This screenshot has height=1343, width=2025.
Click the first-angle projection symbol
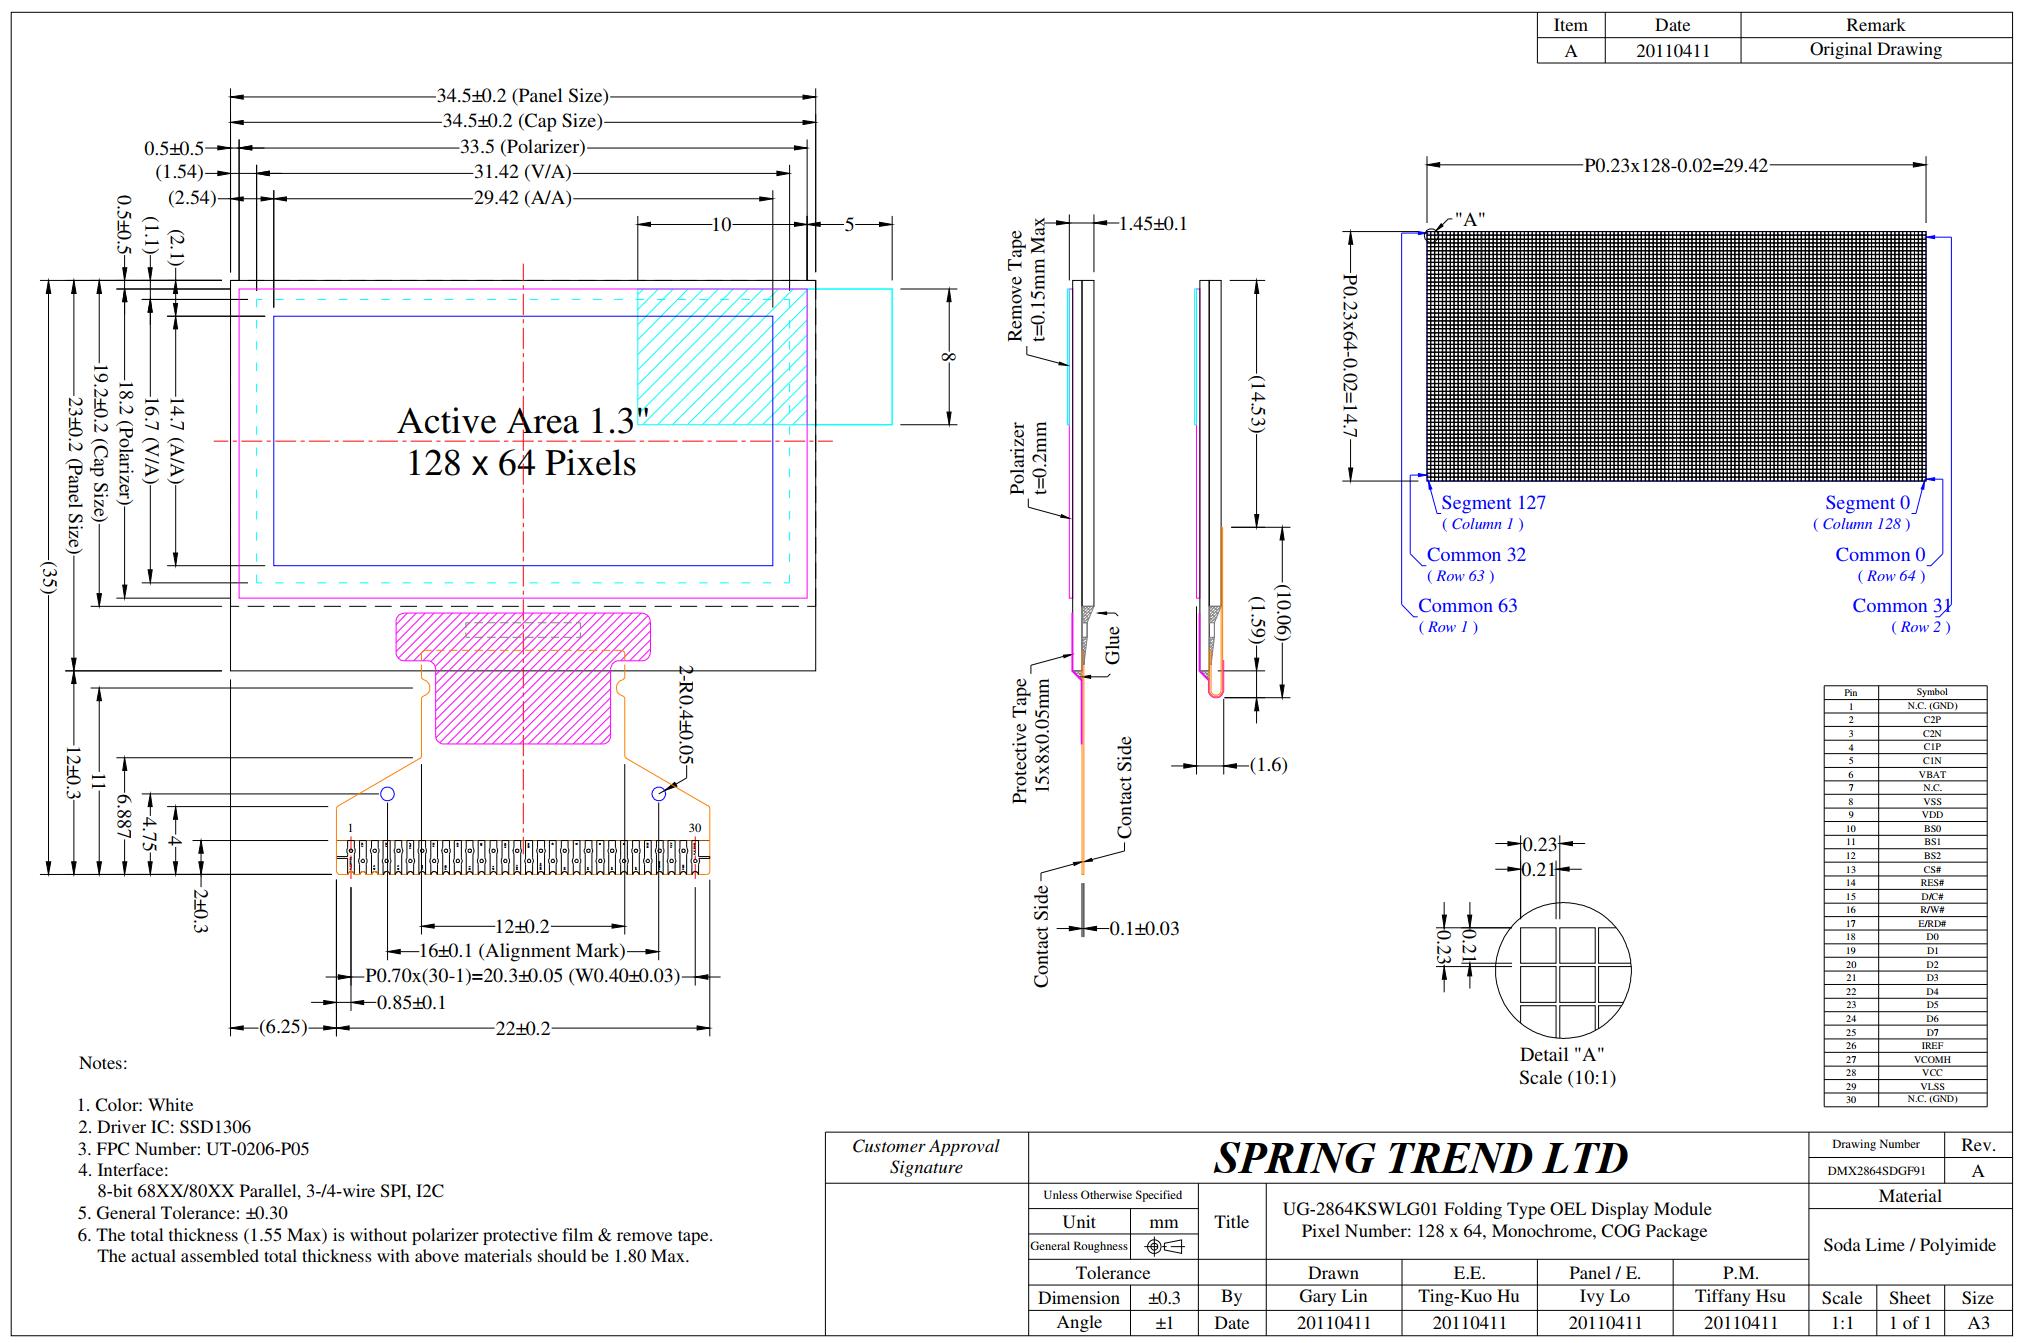[1164, 1247]
